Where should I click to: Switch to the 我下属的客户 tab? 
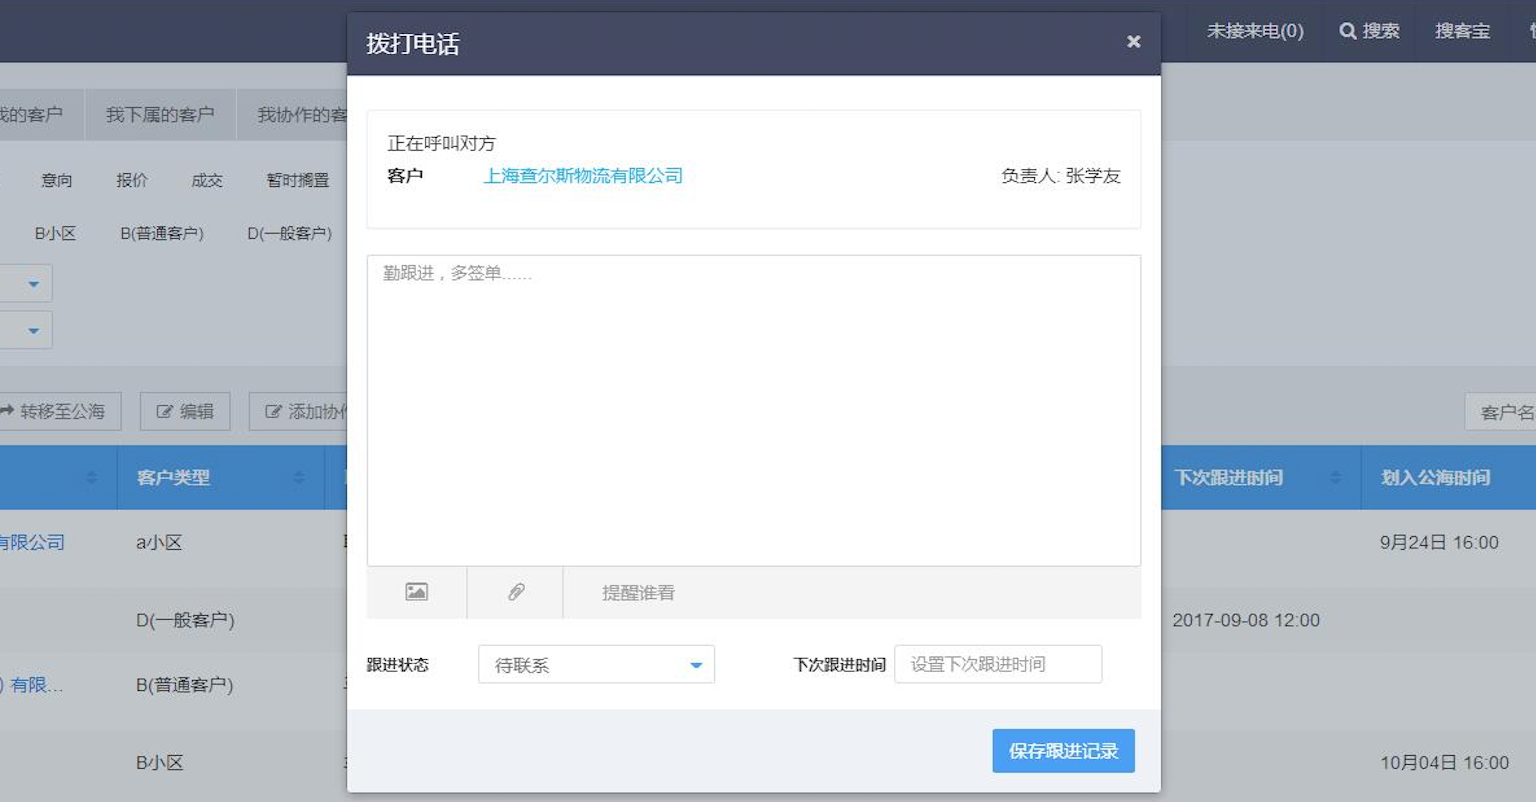[x=160, y=115]
